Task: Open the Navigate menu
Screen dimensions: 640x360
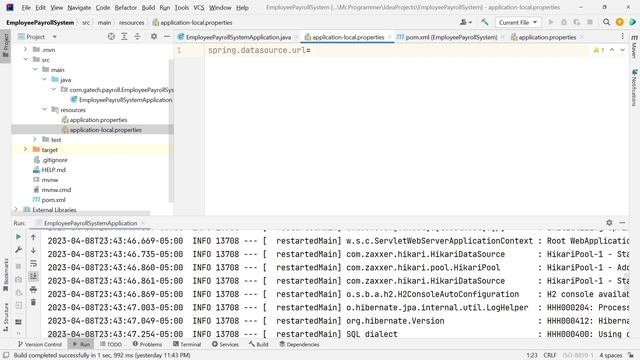Action: [79, 7]
